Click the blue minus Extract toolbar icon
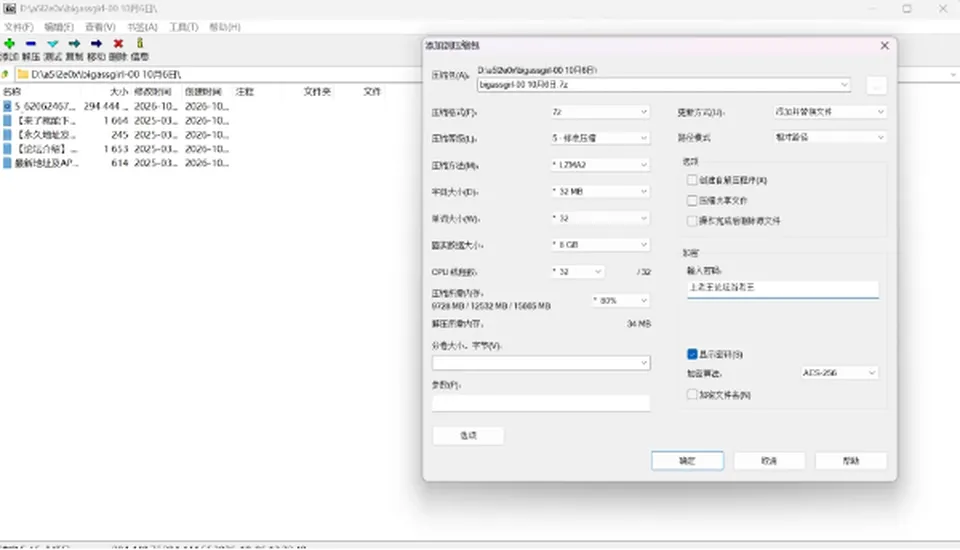The height and width of the screenshot is (550, 960). click(x=31, y=43)
